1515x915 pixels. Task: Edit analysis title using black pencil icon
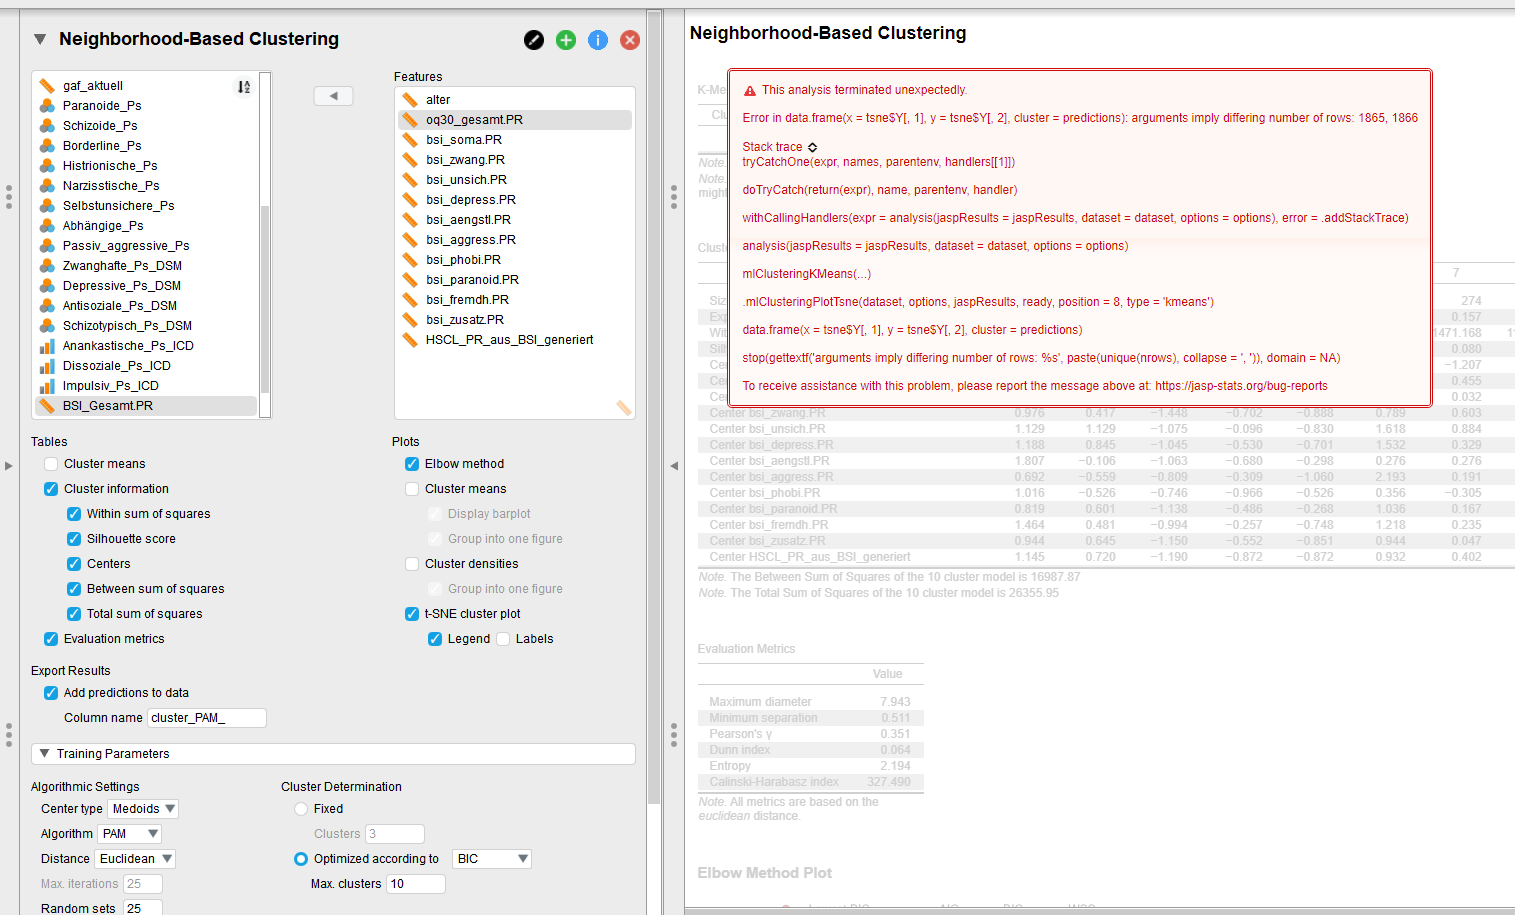(533, 40)
